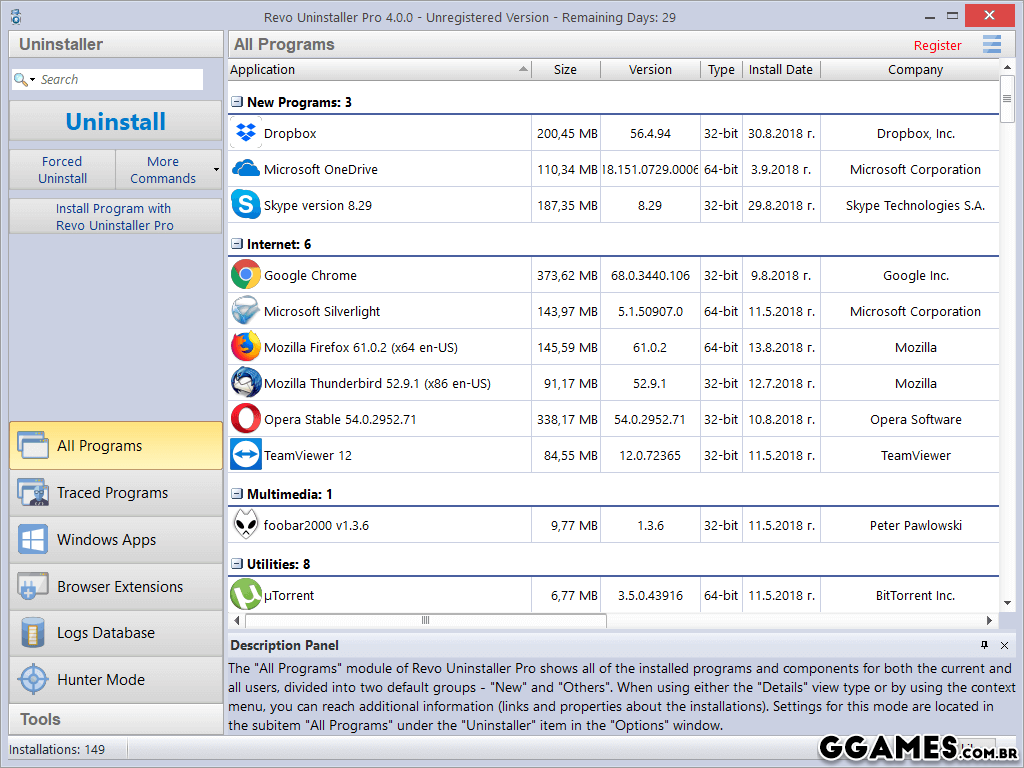Collapse the Internet group

tap(237, 244)
